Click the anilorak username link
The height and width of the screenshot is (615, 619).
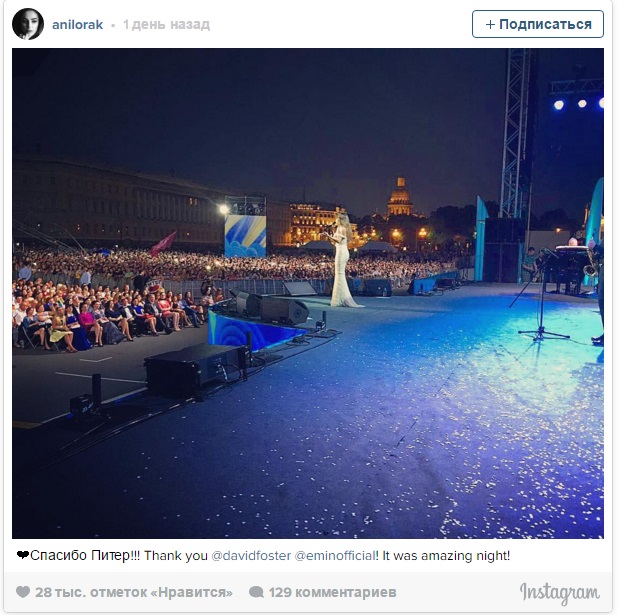pyautogui.click(x=77, y=24)
